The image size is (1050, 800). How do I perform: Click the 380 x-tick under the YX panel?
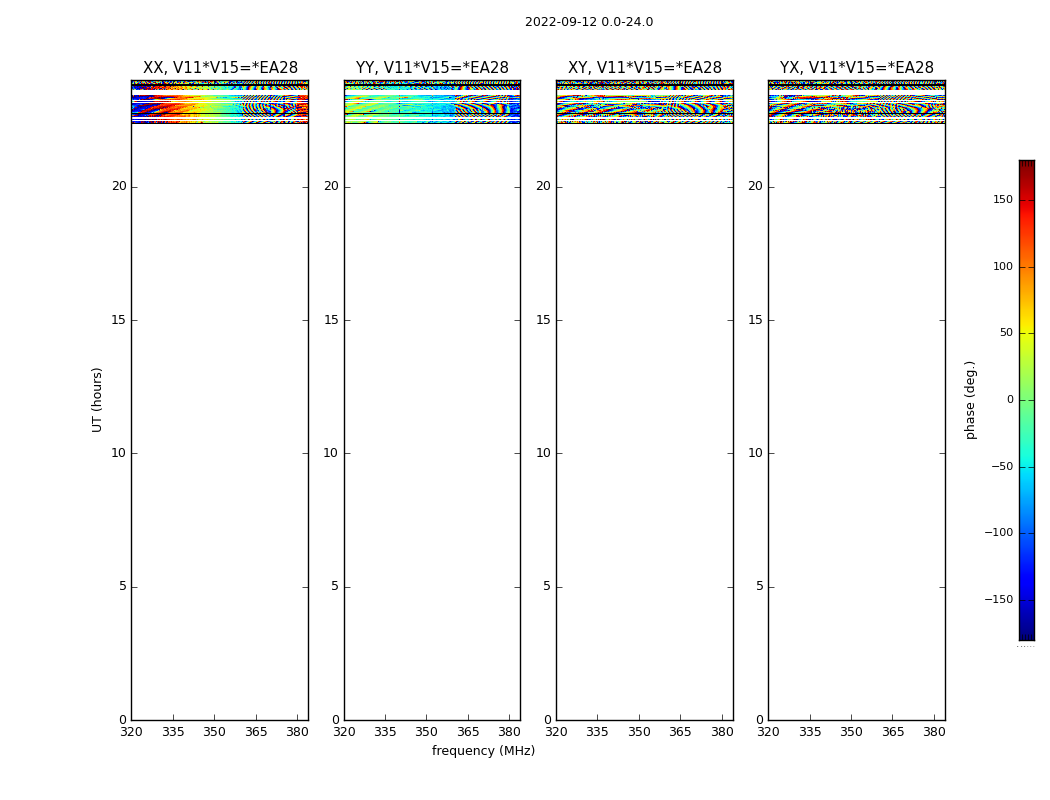tap(934, 732)
